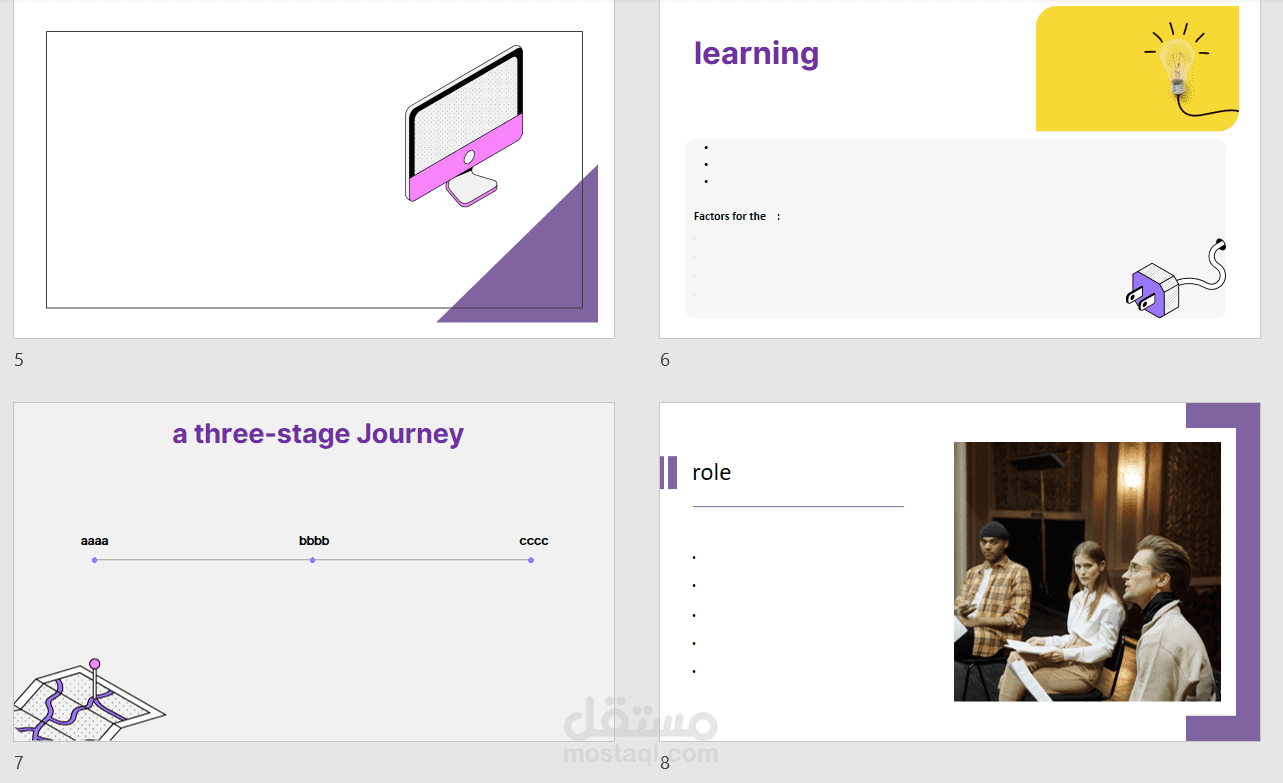Click the light bulb image on slide 6
Screen dimensions: 1283x783
tap(1137, 68)
